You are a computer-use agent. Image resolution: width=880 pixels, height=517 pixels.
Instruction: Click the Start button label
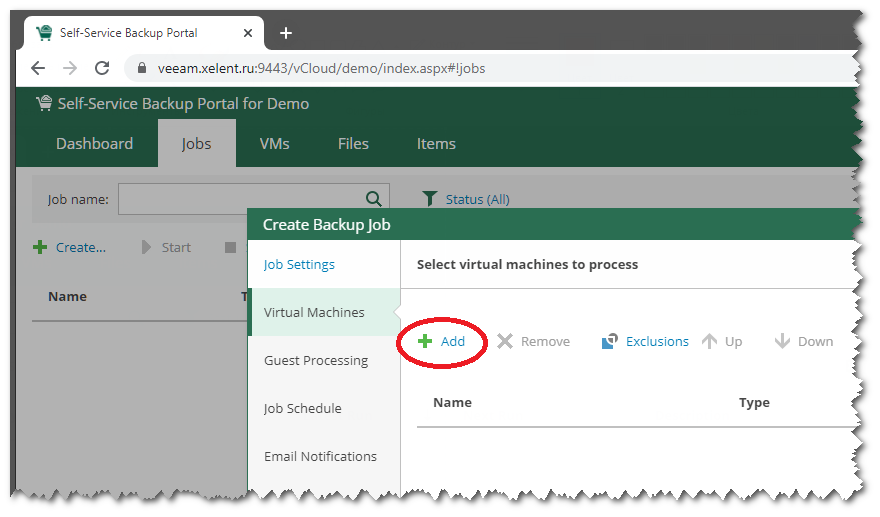click(x=176, y=248)
